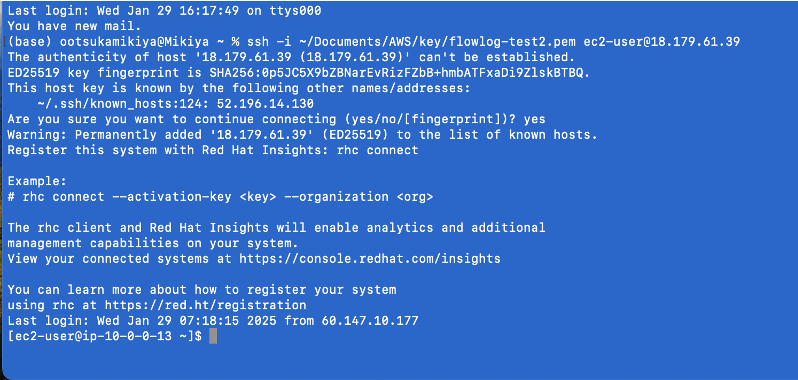Click the --activation-key option in example
This screenshot has width=798, height=380.
[172, 197]
